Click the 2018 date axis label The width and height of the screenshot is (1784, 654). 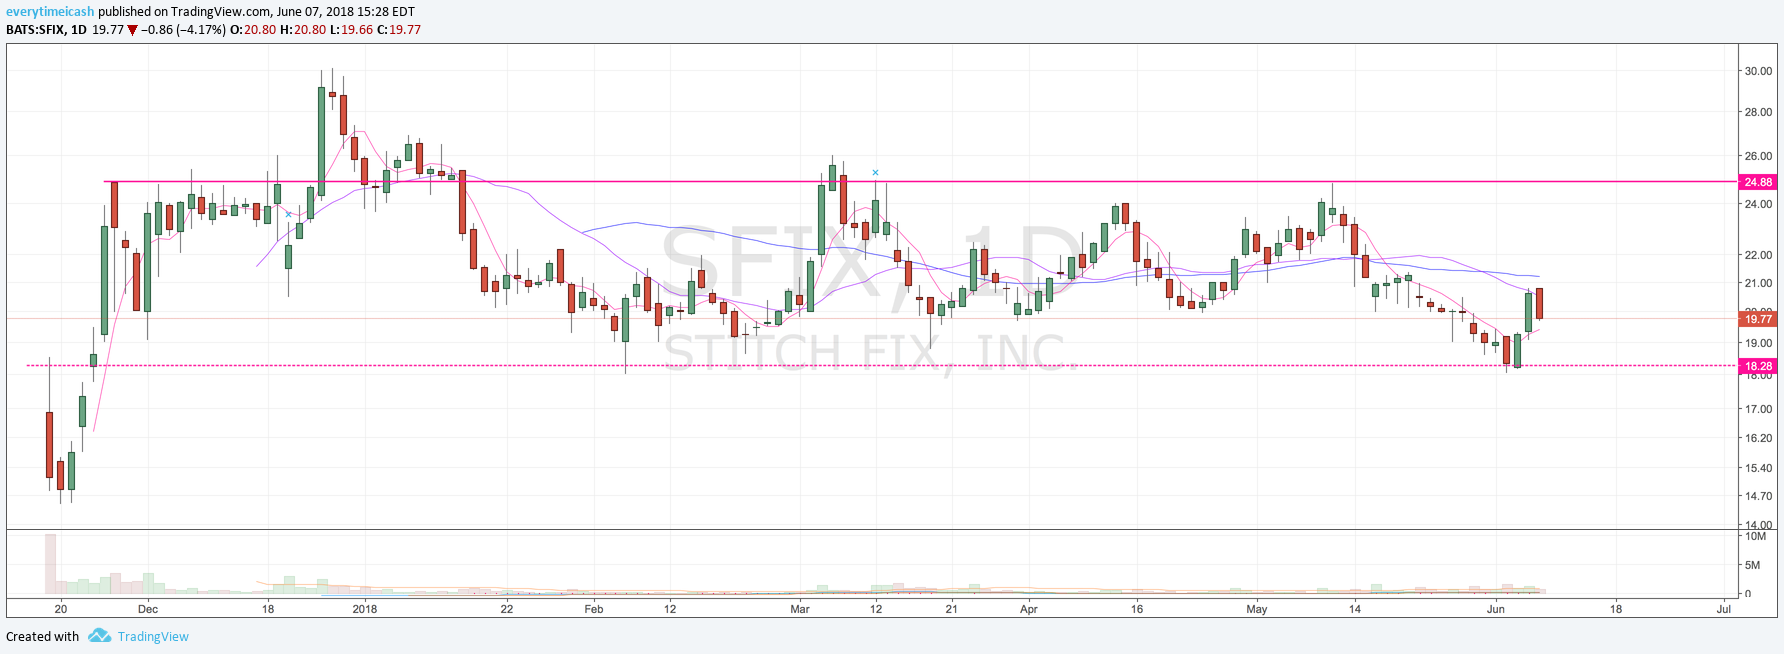tap(365, 609)
